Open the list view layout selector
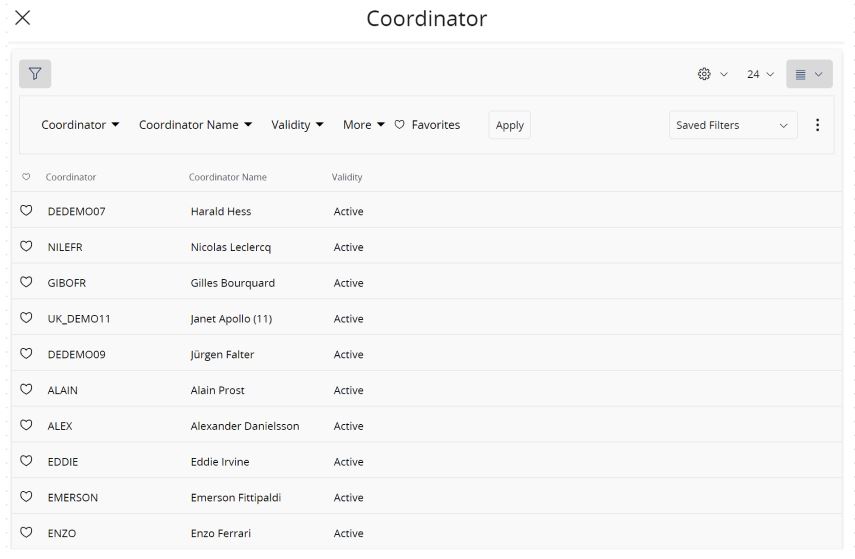 pos(808,75)
